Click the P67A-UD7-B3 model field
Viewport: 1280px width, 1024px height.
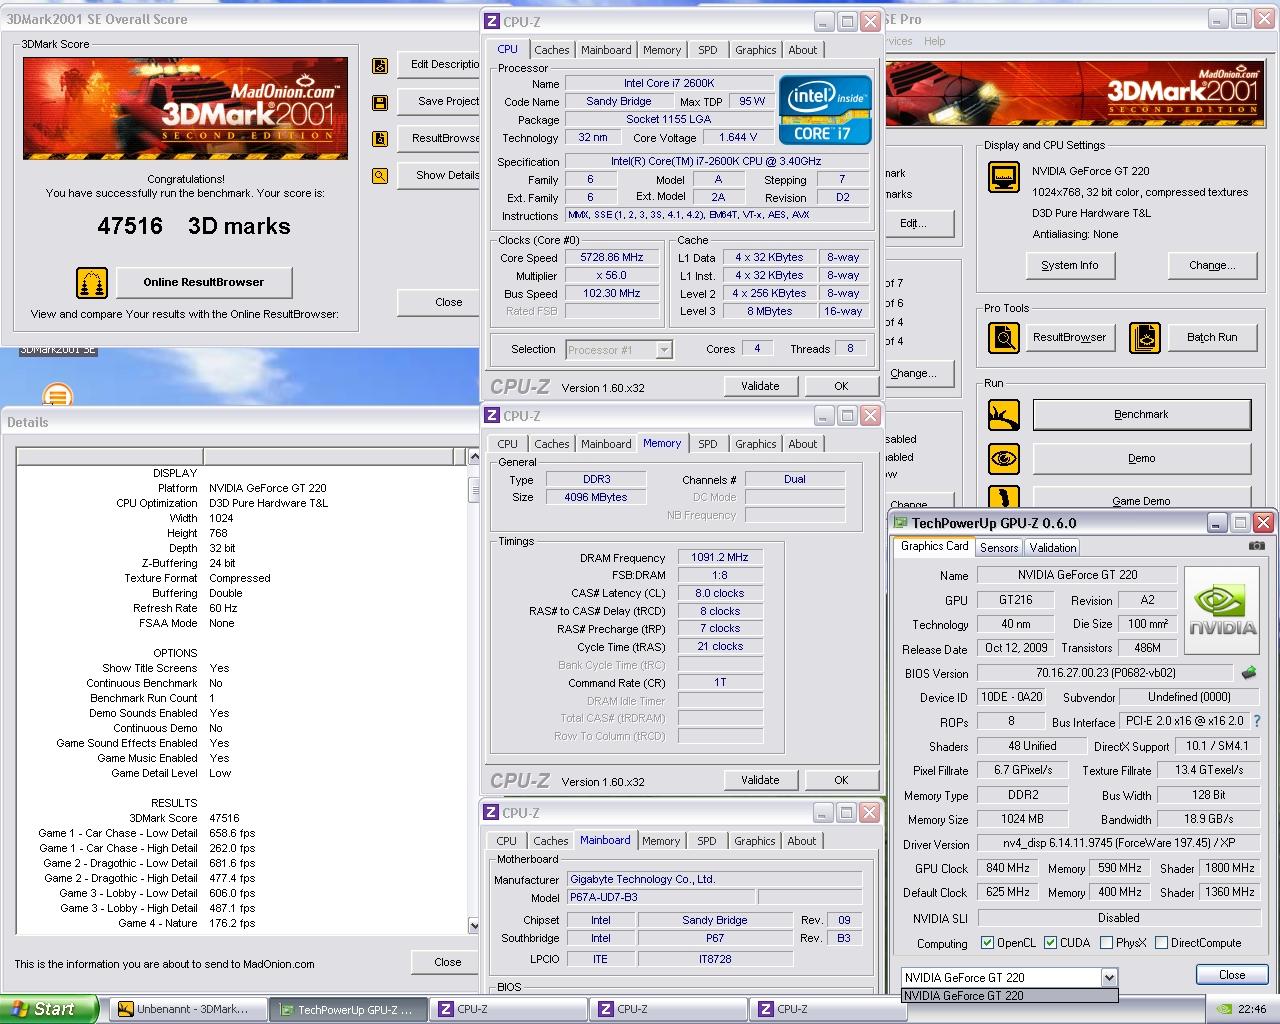pos(661,897)
